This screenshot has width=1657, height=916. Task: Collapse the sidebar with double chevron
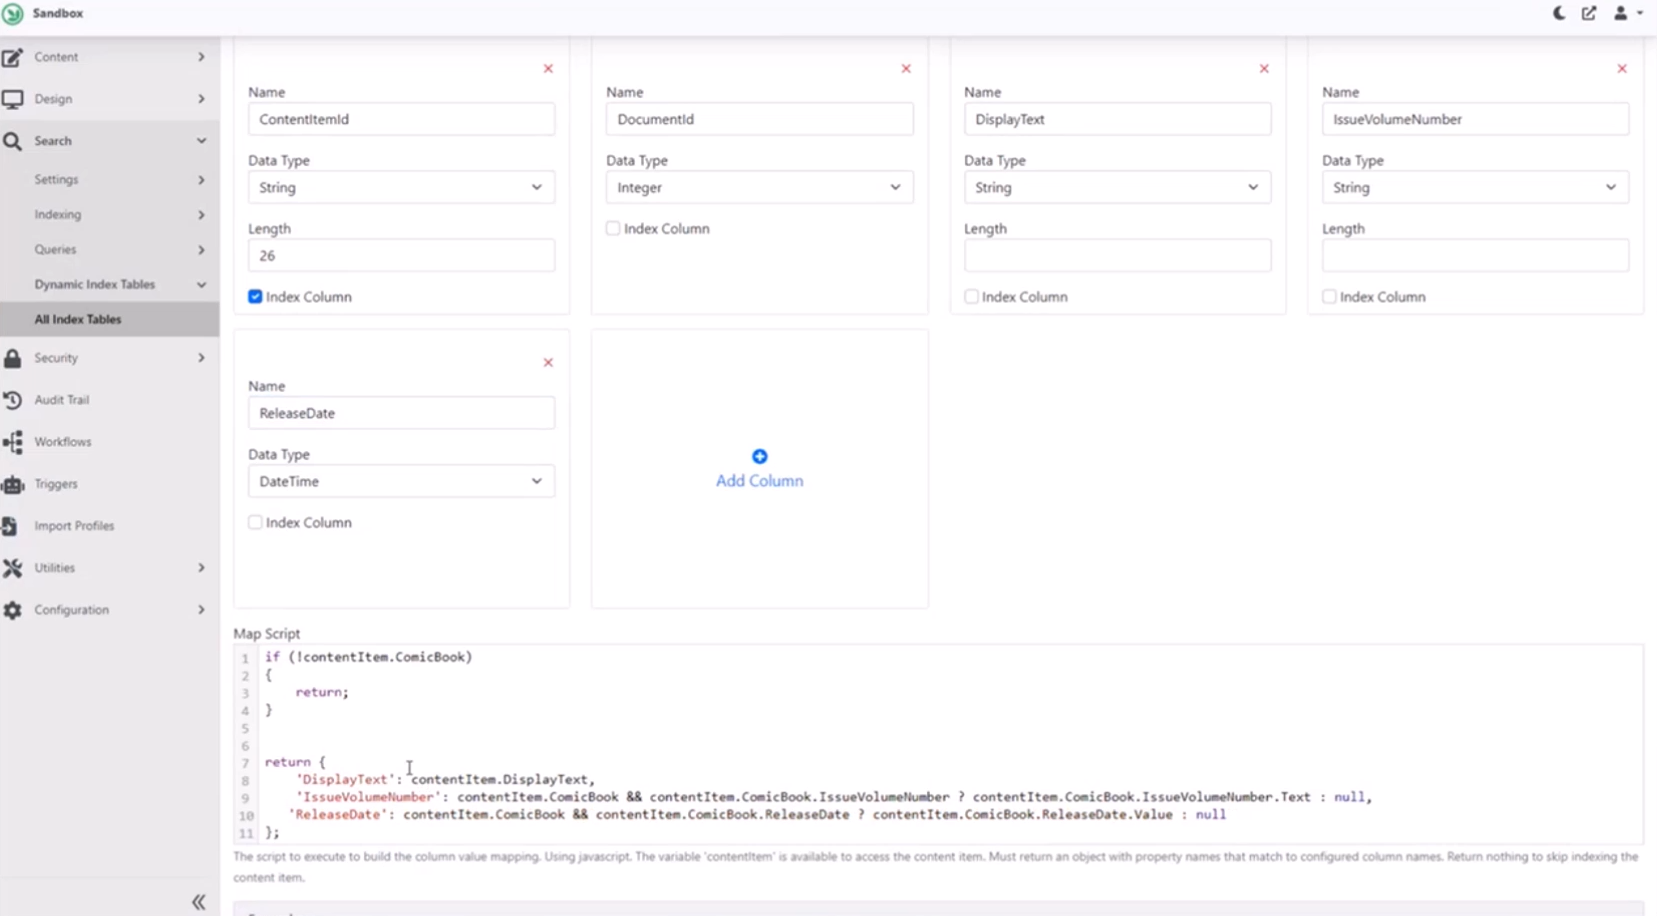click(199, 902)
